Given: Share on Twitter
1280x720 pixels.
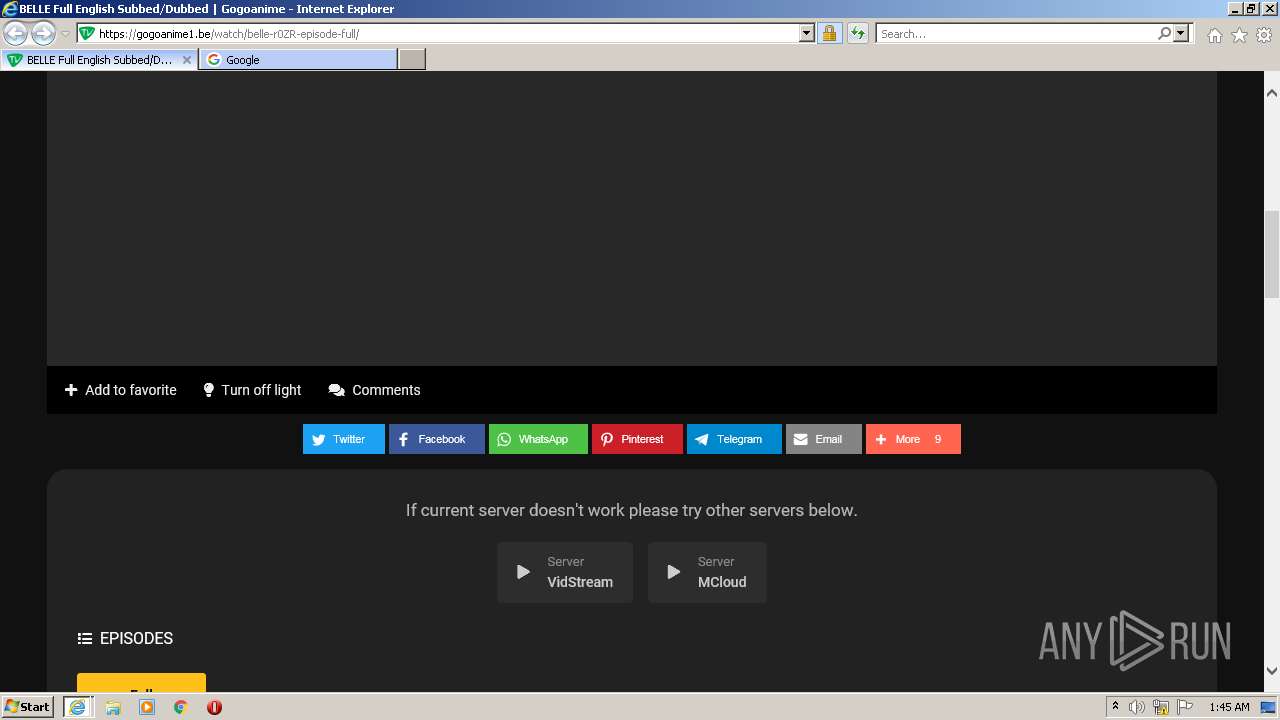Looking at the screenshot, I should click(344, 439).
